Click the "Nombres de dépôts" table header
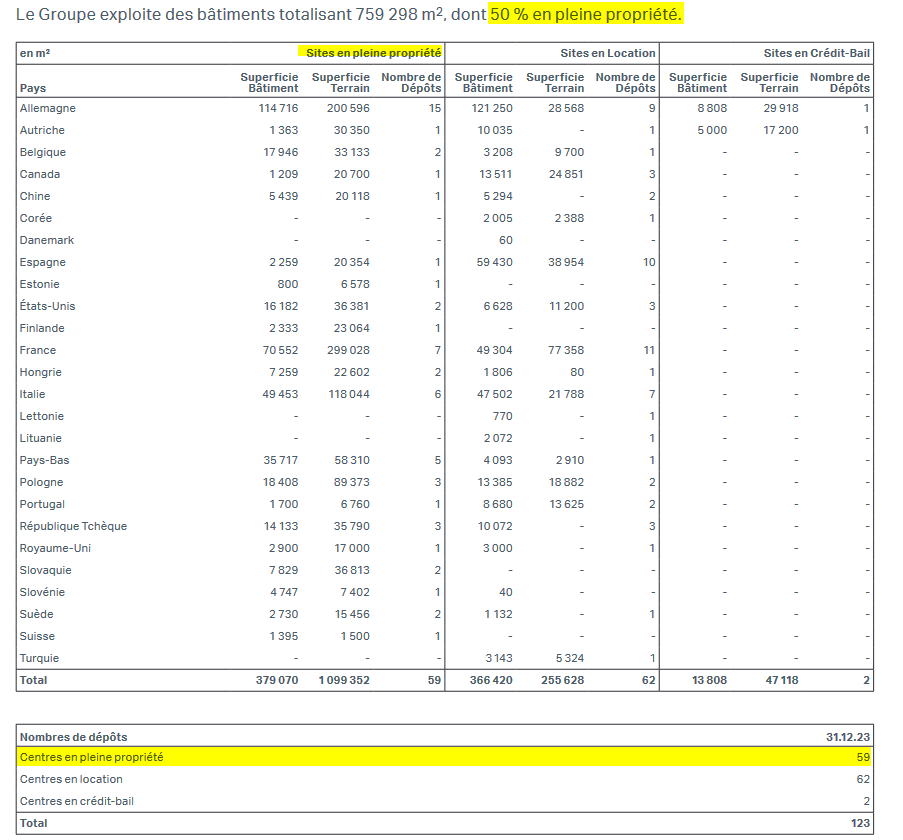903x840 pixels. pyautogui.click(x=73, y=737)
